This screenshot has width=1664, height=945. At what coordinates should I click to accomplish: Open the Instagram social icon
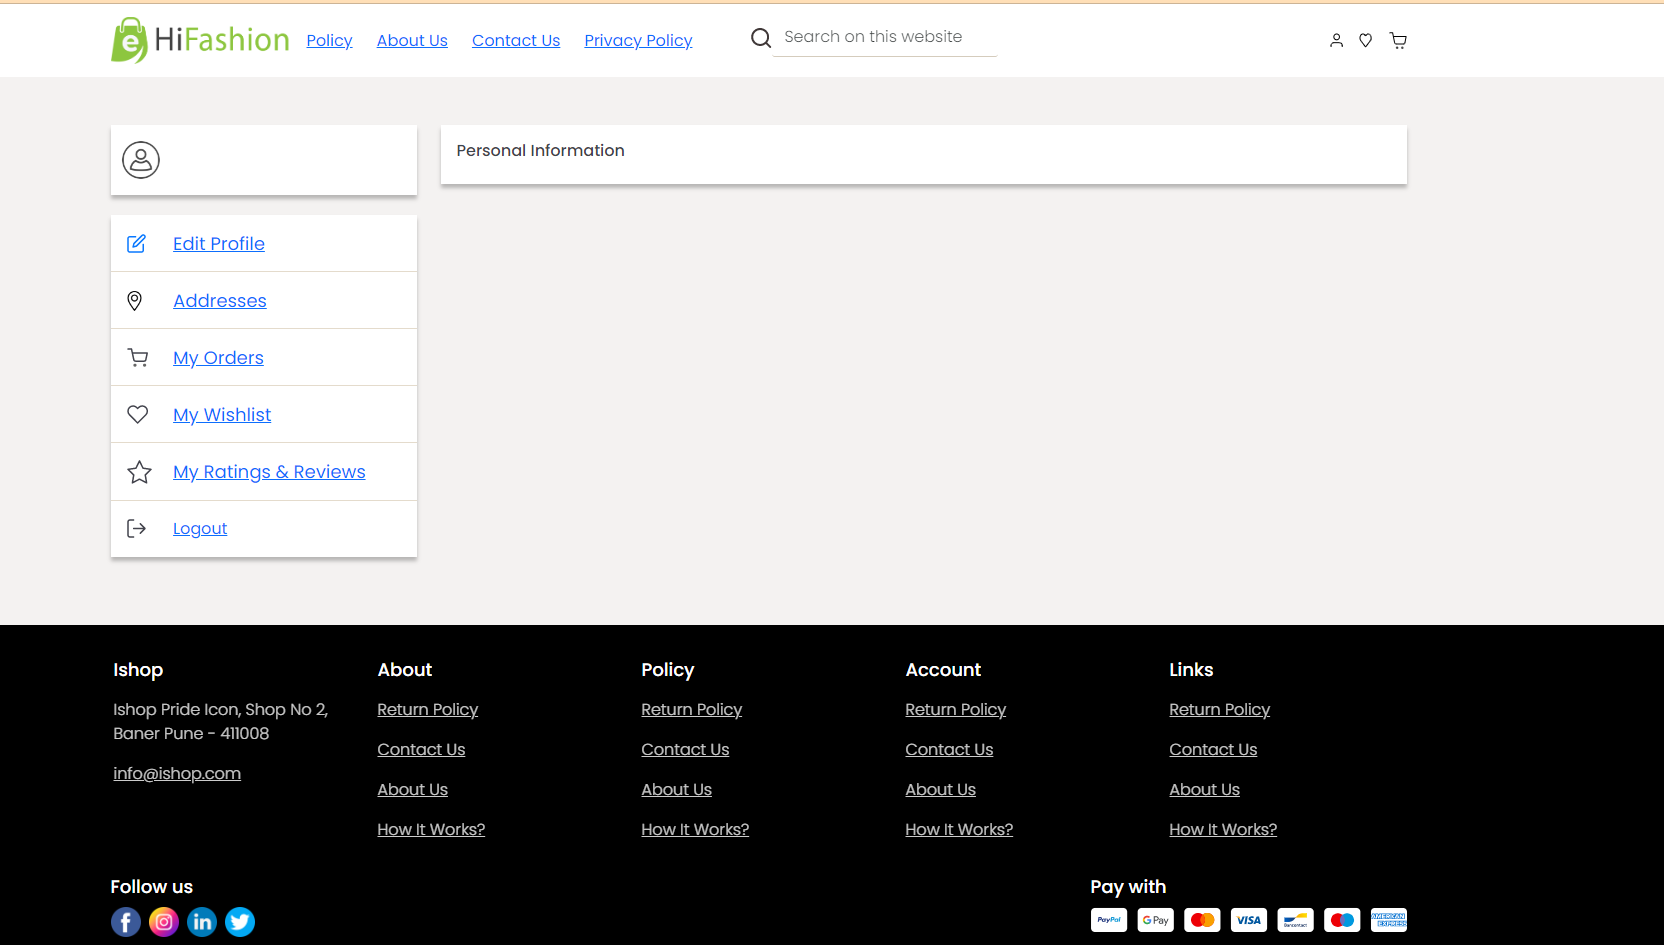coord(164,922)
